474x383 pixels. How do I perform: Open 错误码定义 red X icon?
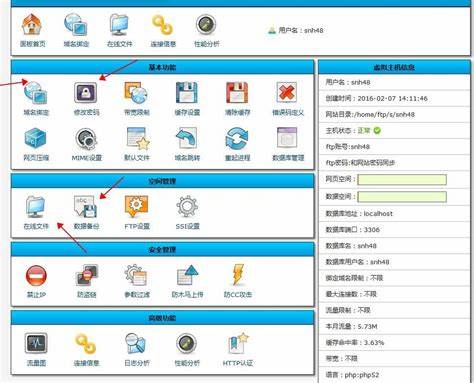(287, 92)
